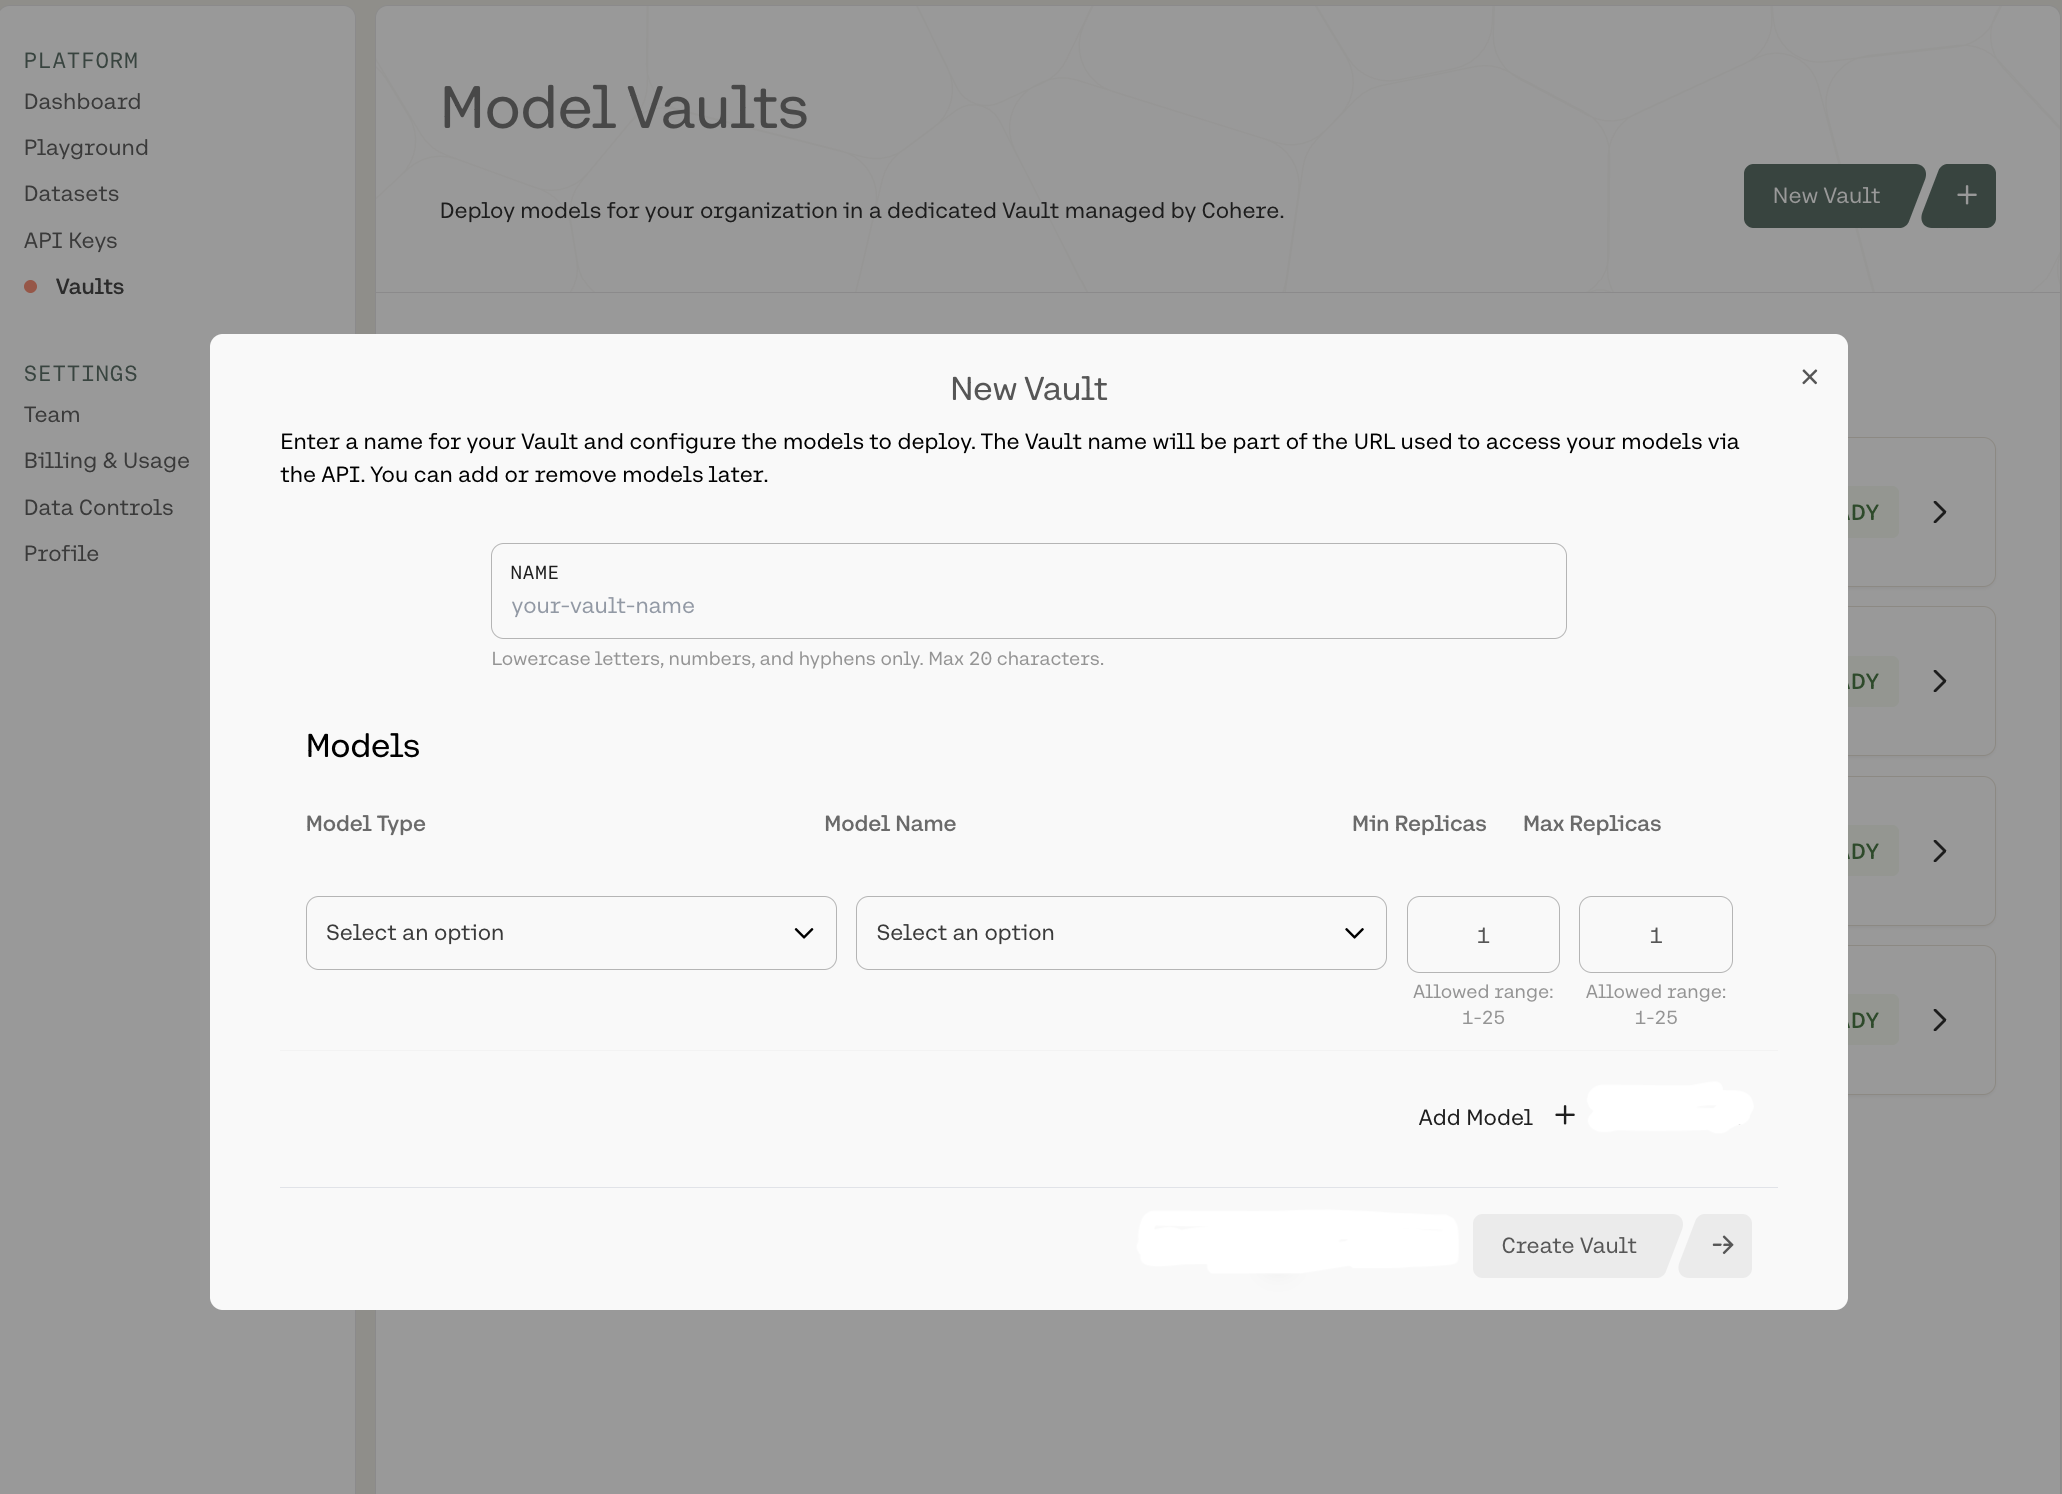Screen dimensions: 2062x1494
Task: Open the second vault row chevron
Action: click(x=1939, y=681)
